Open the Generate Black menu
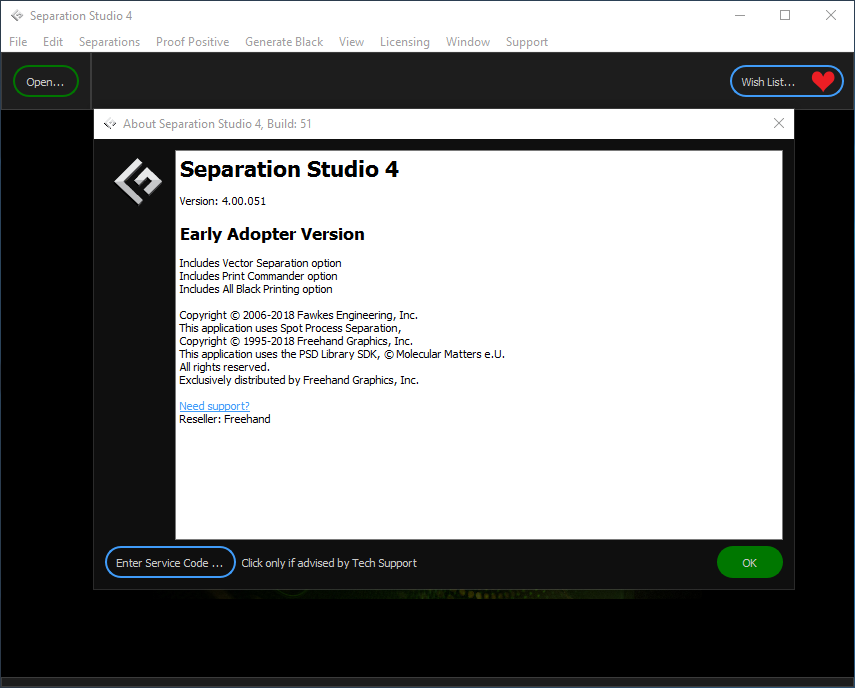Image resolution: width=855 pixels, height=688 pixels. 284,42
